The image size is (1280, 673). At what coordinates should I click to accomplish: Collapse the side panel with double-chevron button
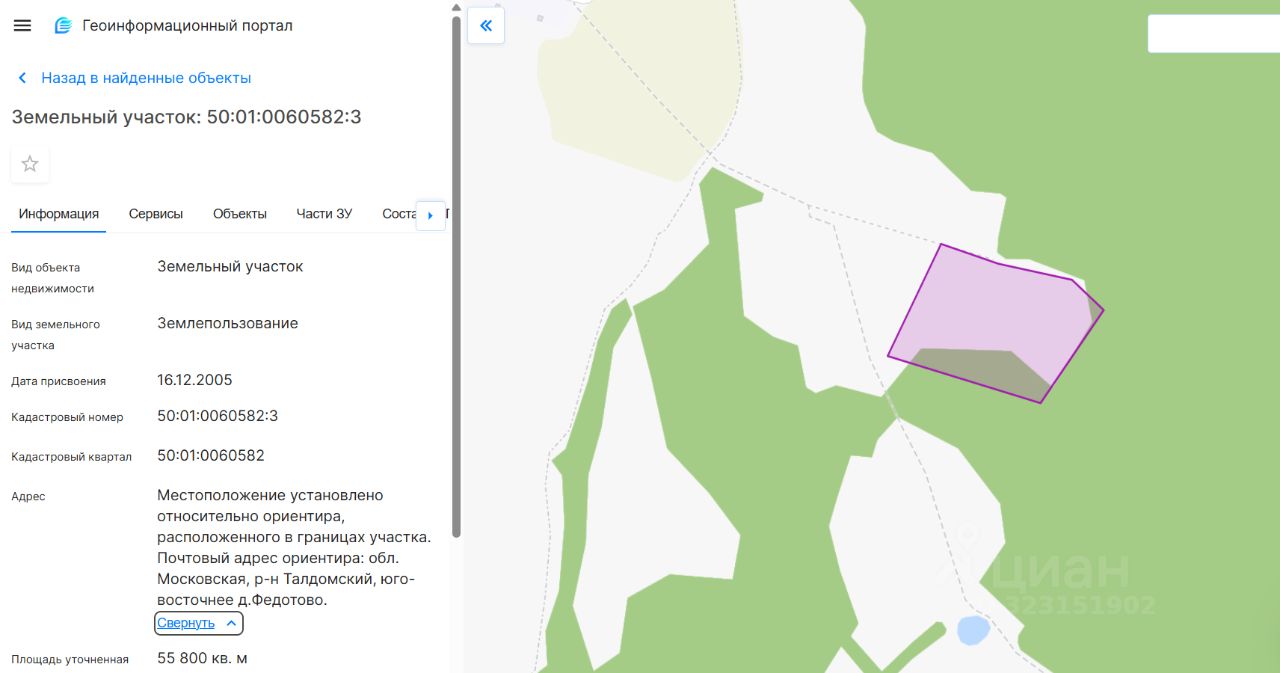tap(486, 26)
